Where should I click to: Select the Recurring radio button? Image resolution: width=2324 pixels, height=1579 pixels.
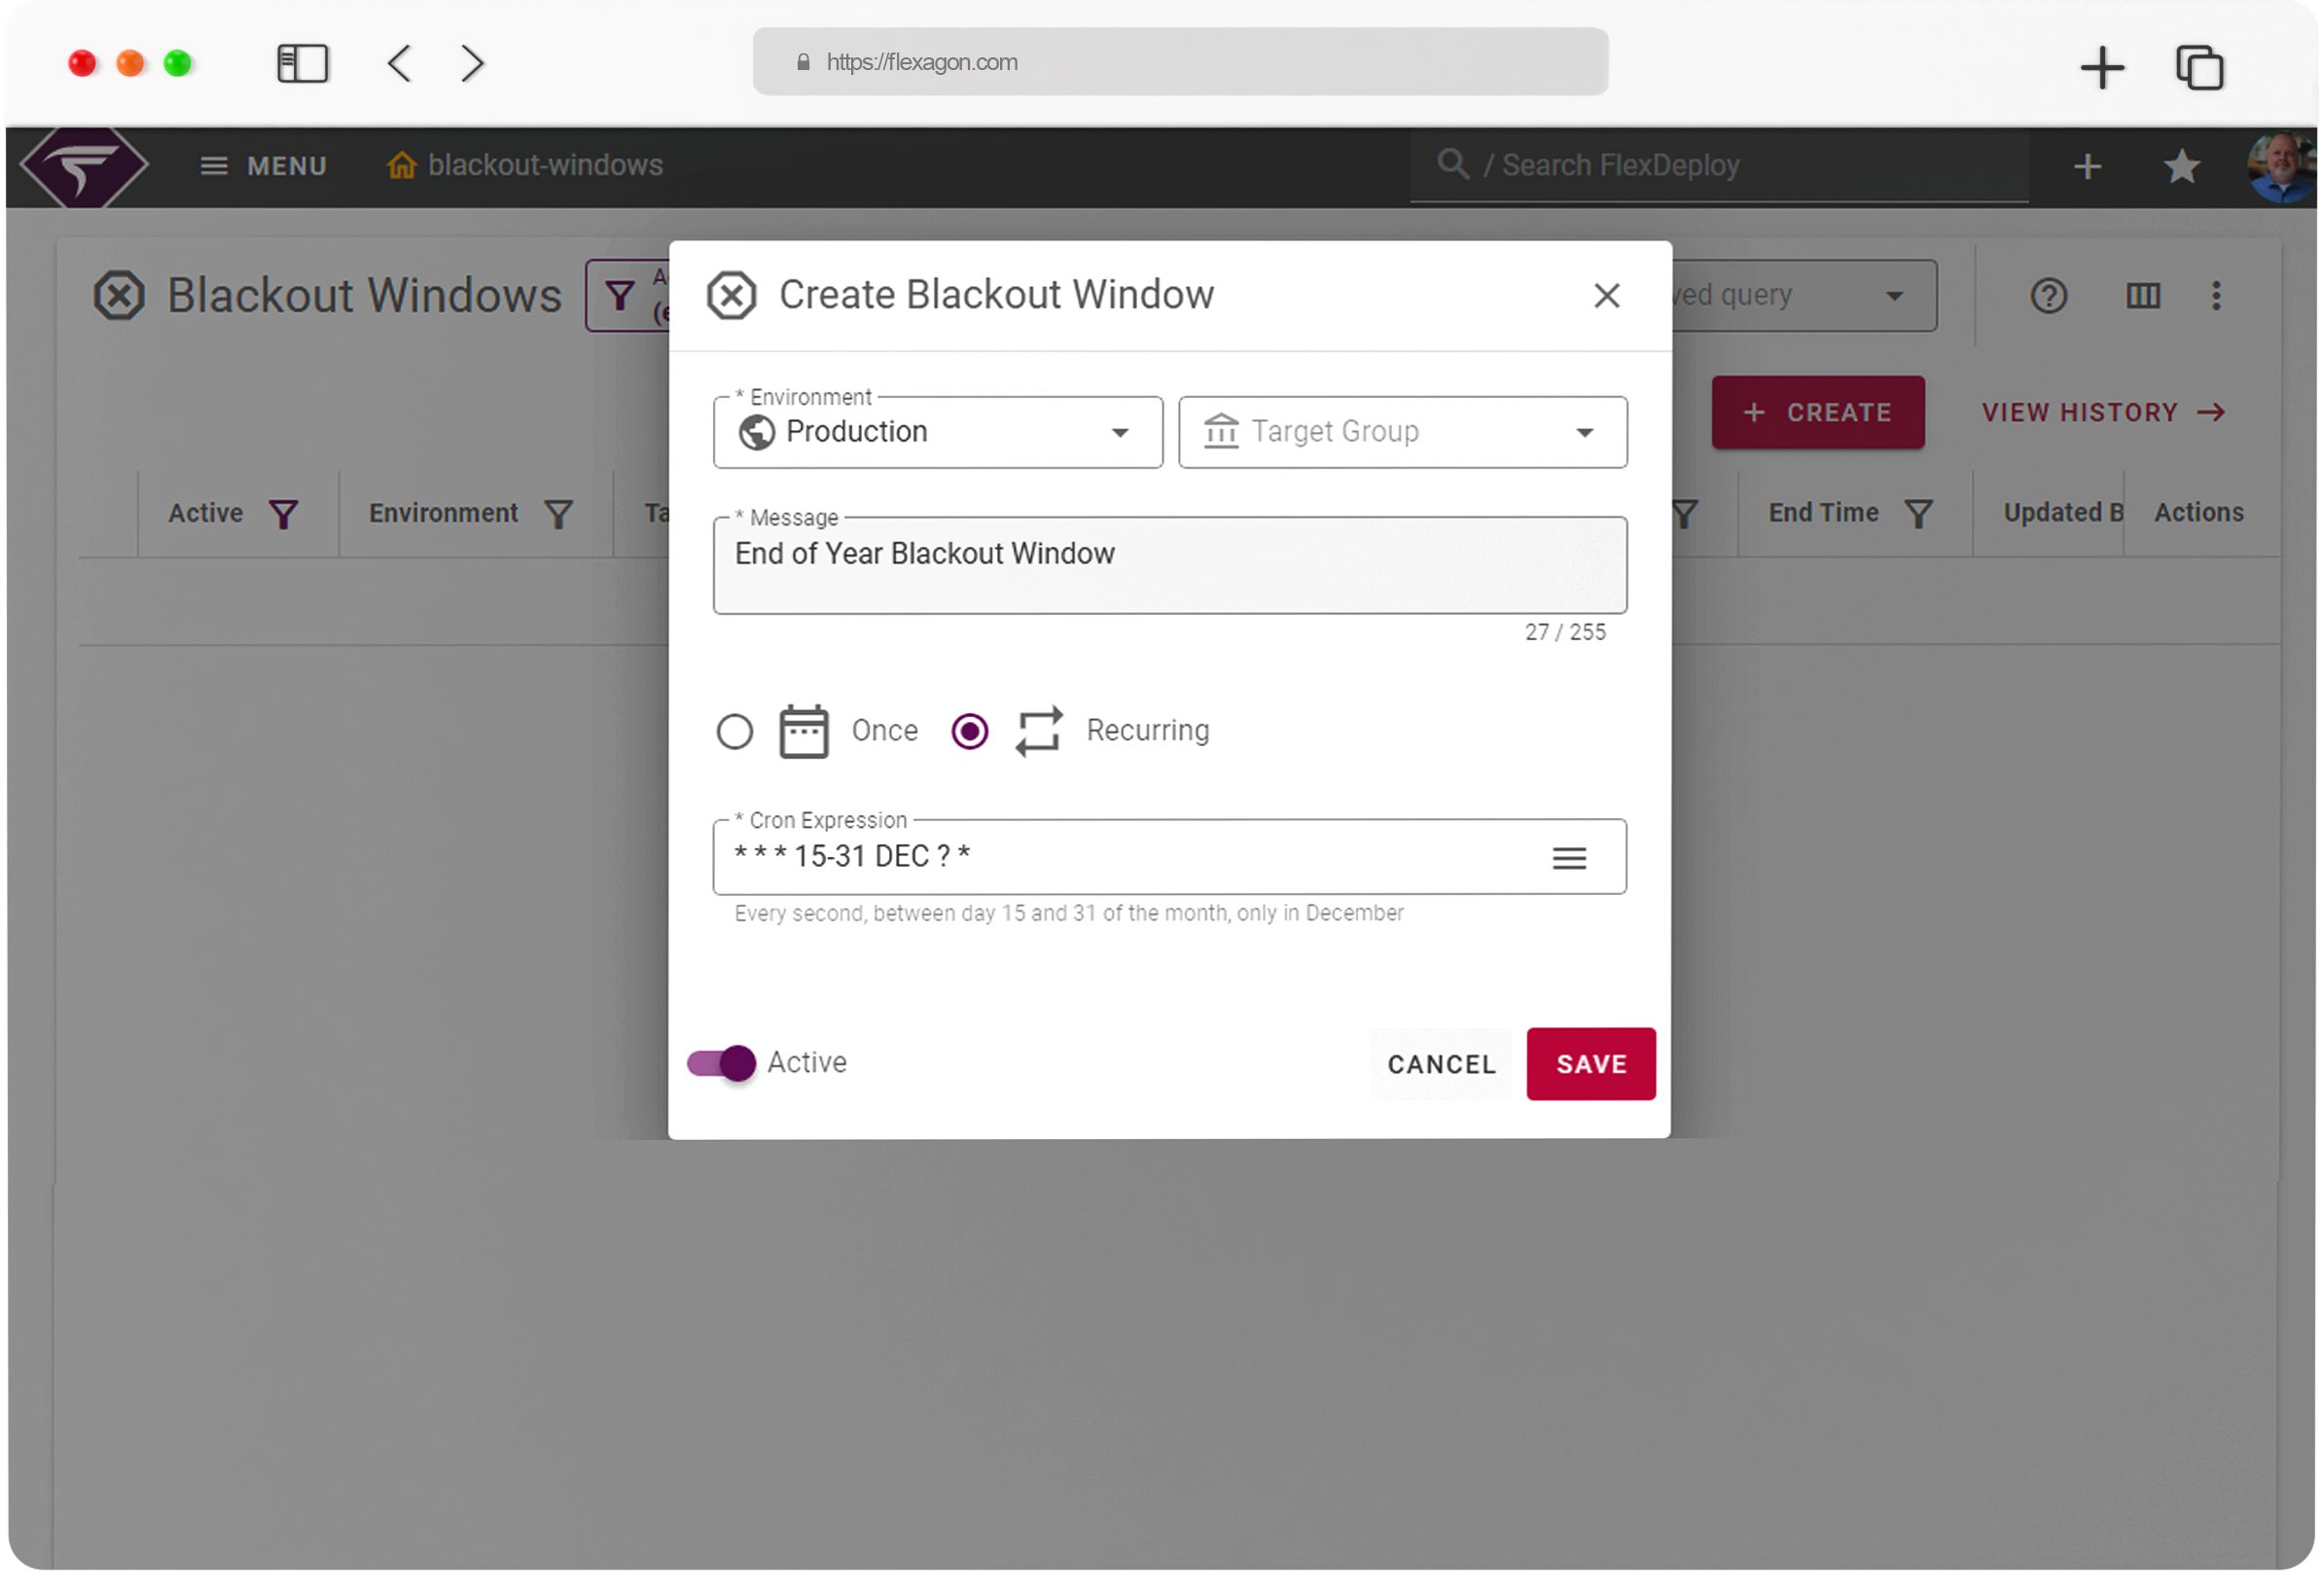click(970, 732)
